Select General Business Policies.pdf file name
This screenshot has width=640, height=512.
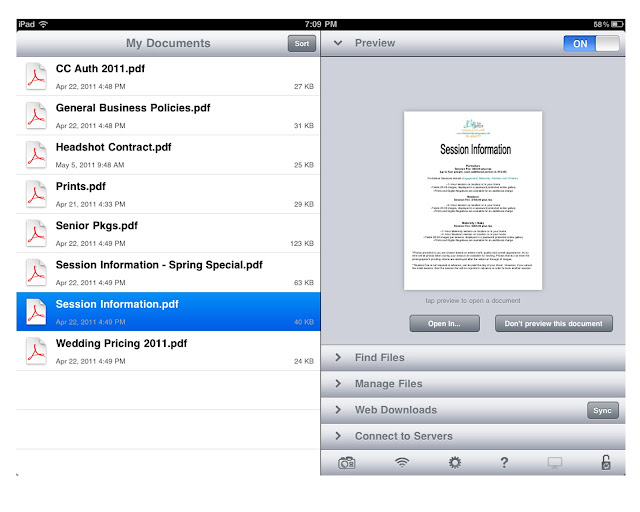[133, 108]
